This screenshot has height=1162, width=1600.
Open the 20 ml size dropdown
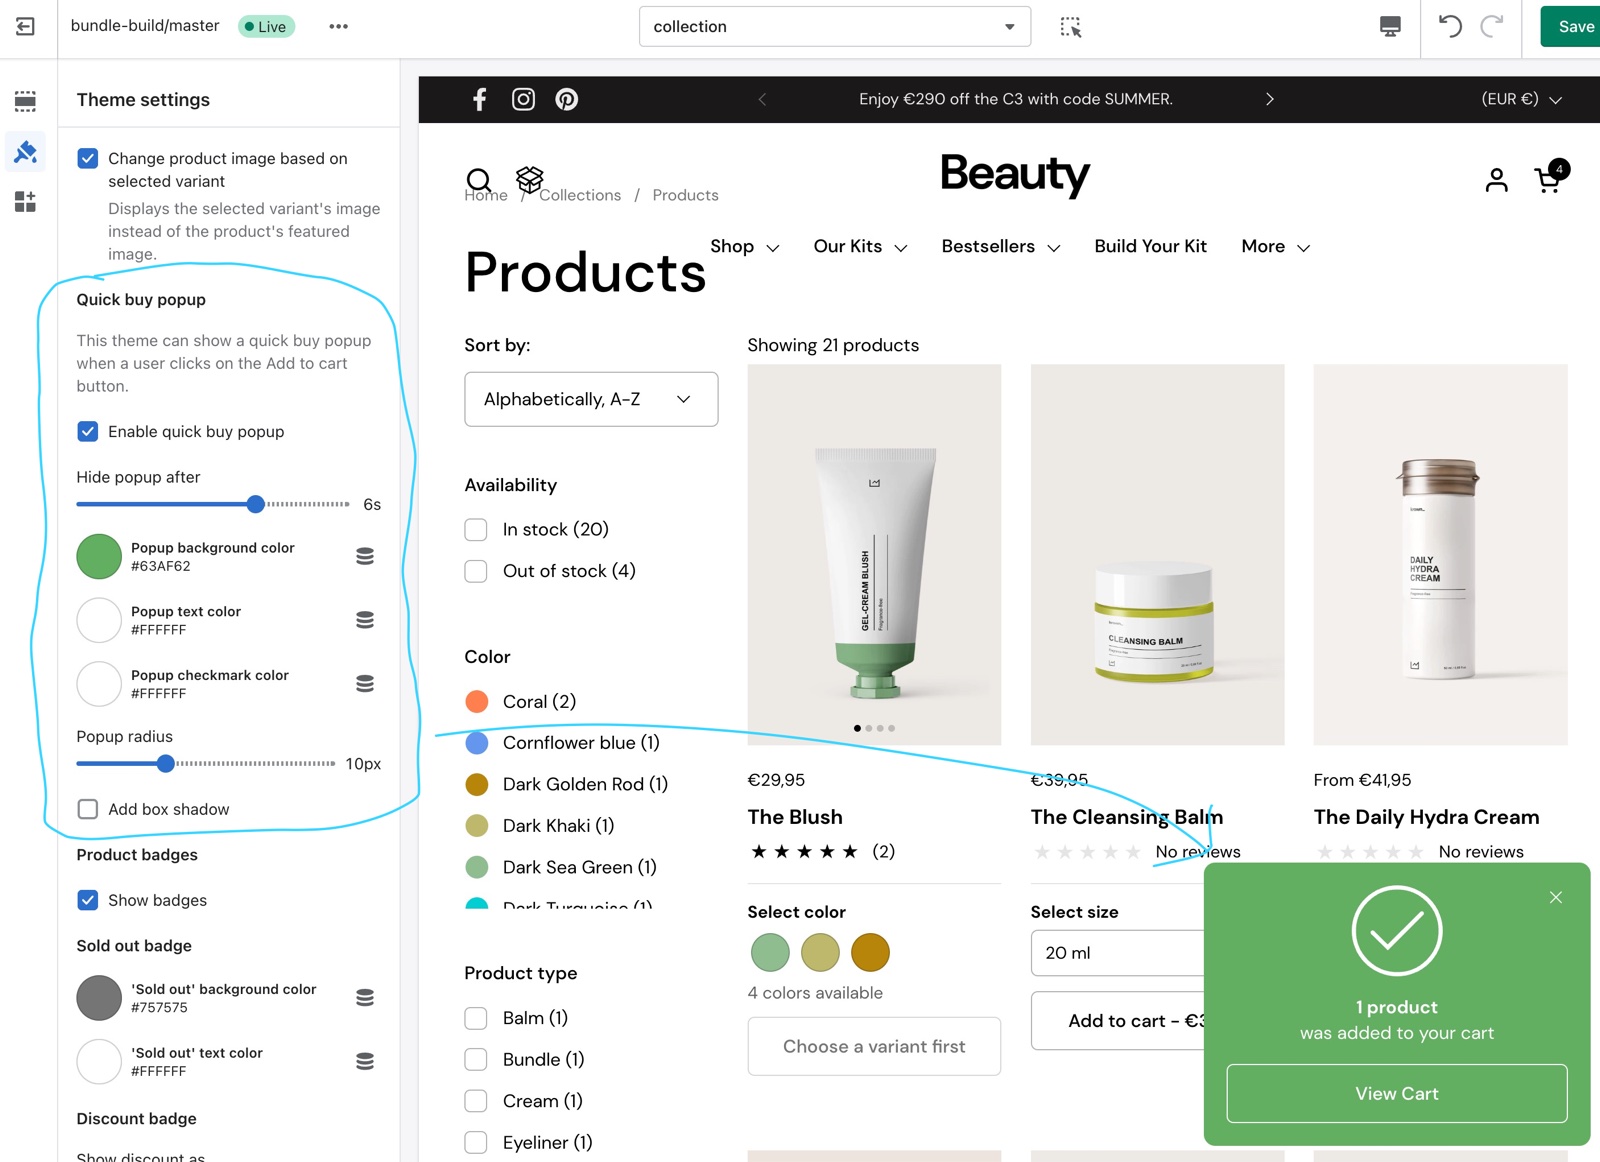click(x=1117, y=953)
